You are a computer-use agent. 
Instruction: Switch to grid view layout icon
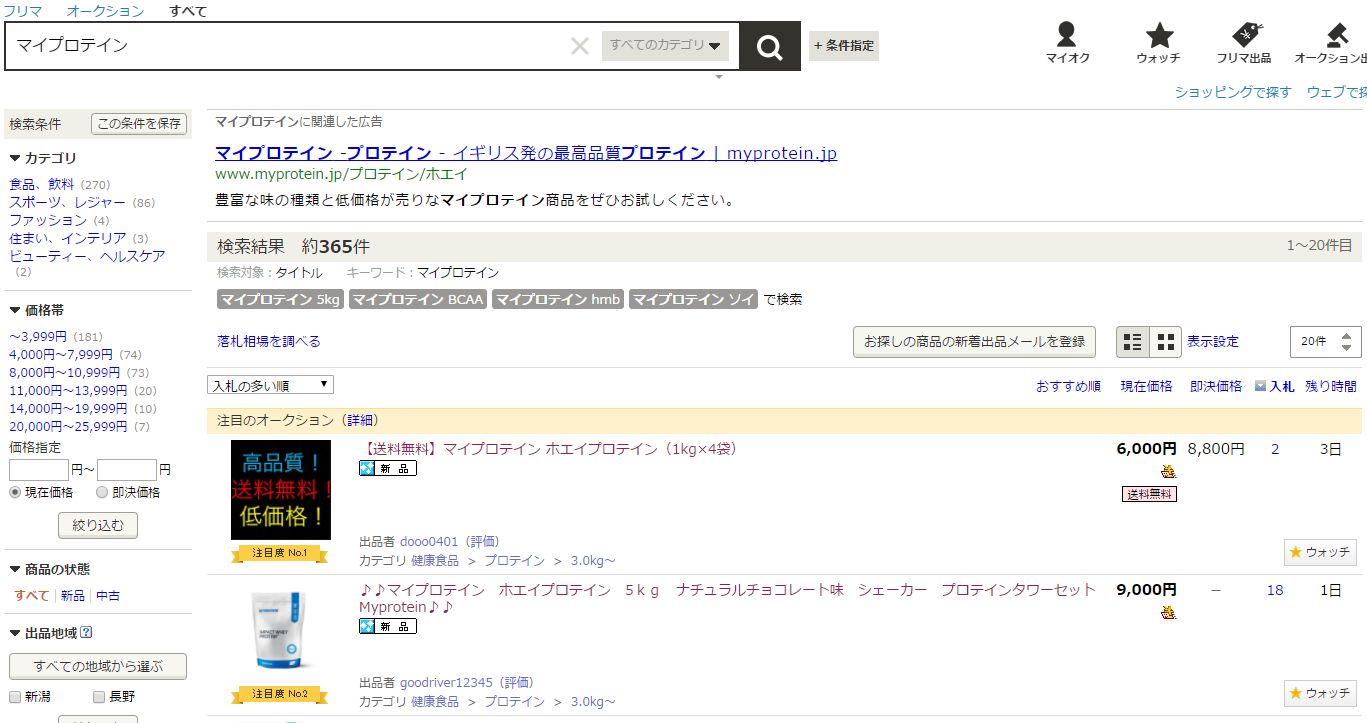(x=1165, y=342)
